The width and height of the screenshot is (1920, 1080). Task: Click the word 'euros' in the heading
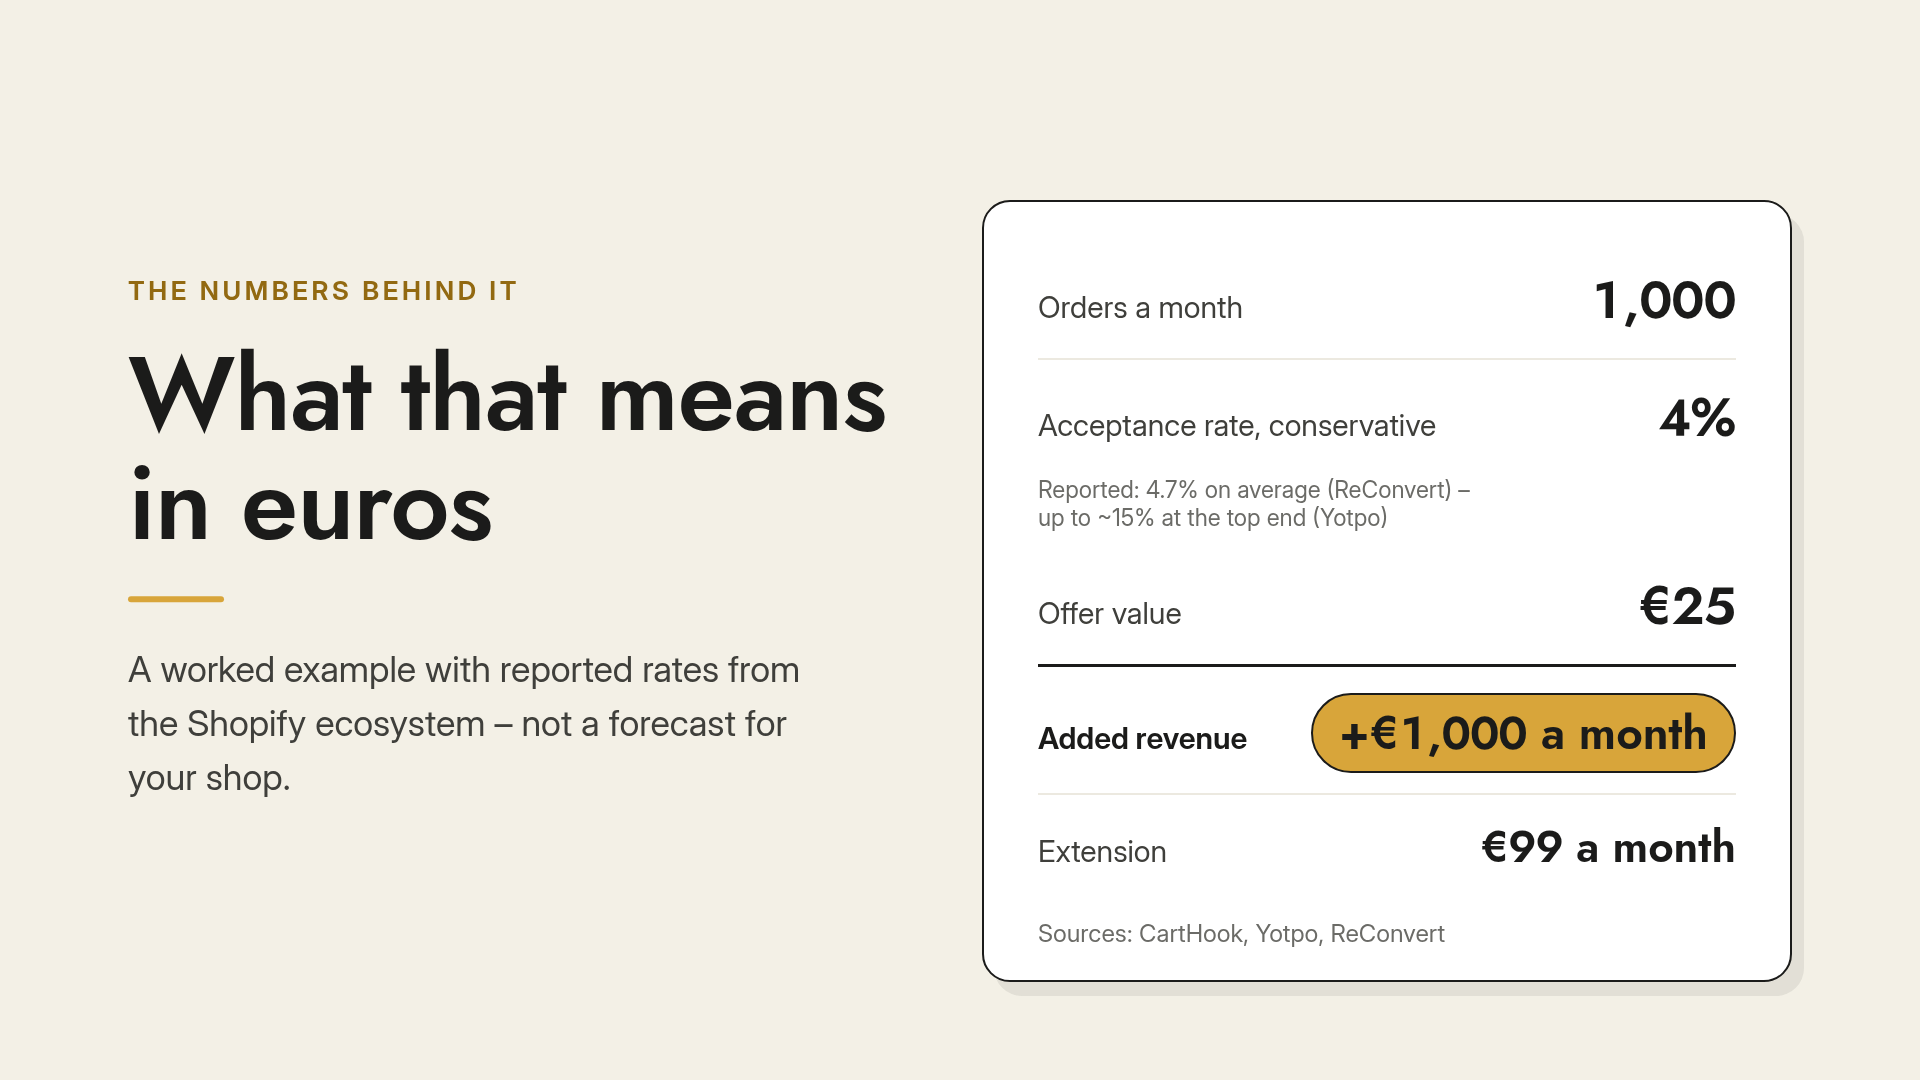pyautogui.click(x=367, y=508)
